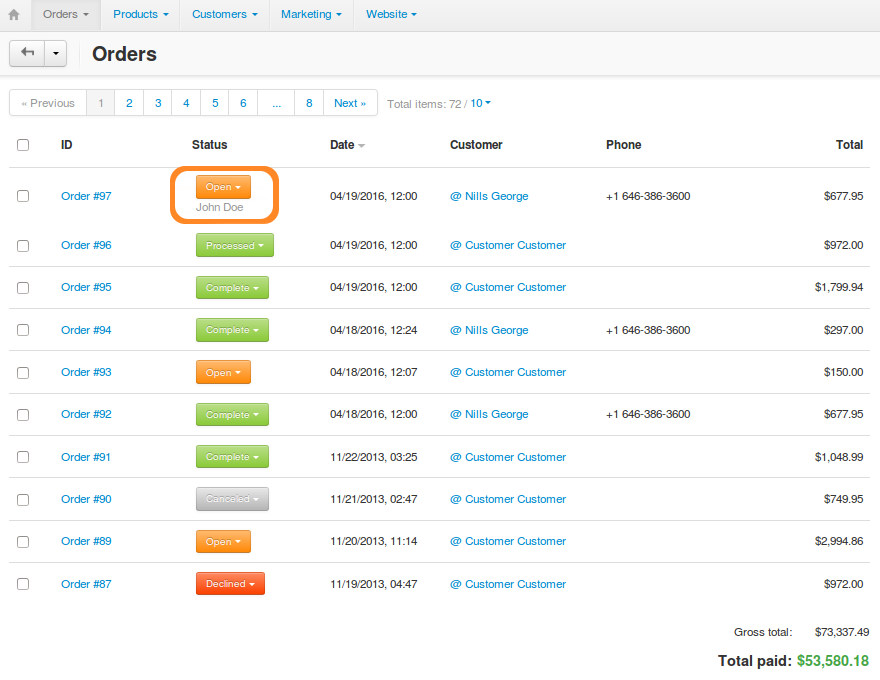Sort orders by the Total column header
Screen dimensions: 880x680
pos(849,145)
